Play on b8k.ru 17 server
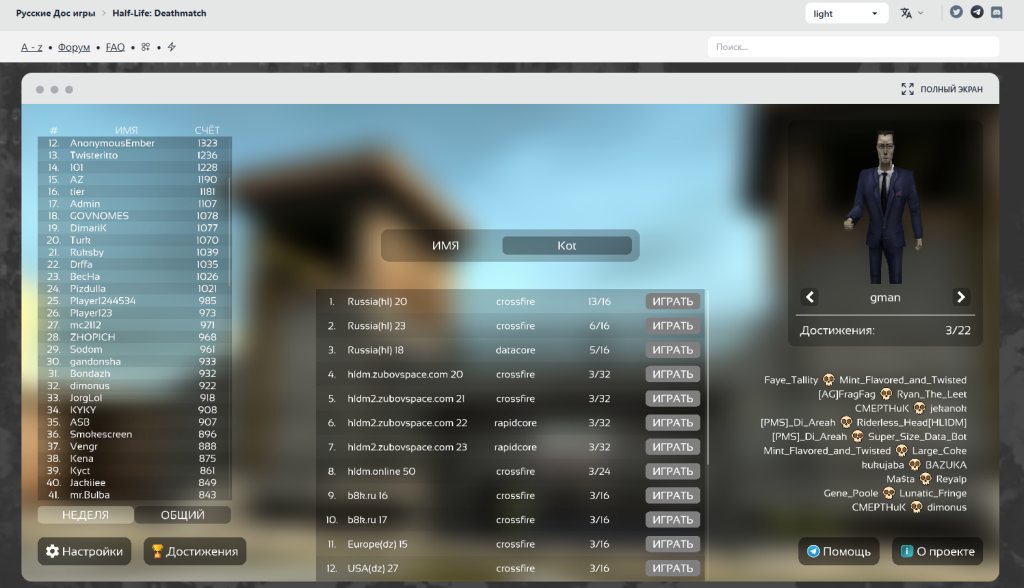This screenshot has height=588, width=1024. tap(673, 519)
